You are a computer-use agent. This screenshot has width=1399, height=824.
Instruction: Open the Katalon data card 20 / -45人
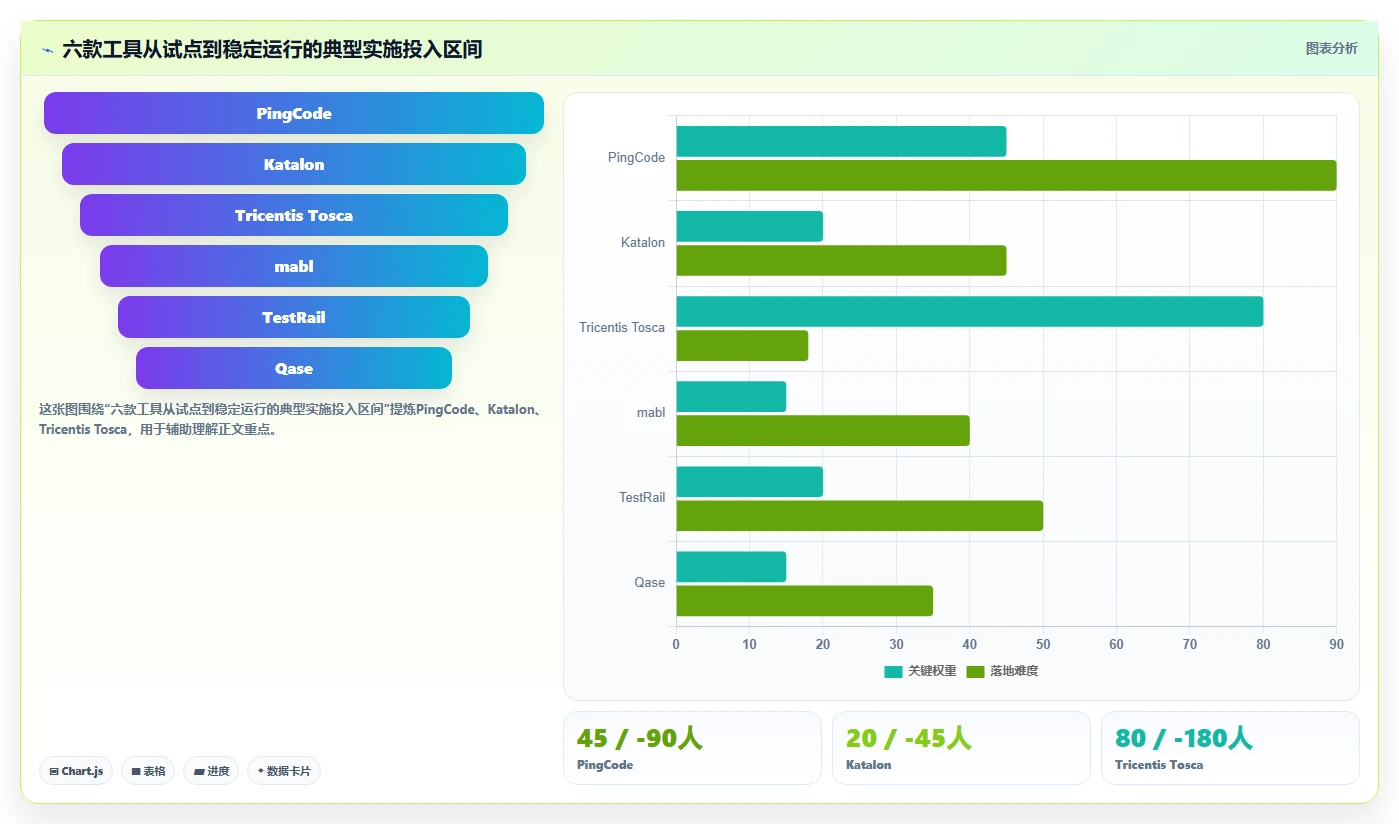click(x=961, y=748)
